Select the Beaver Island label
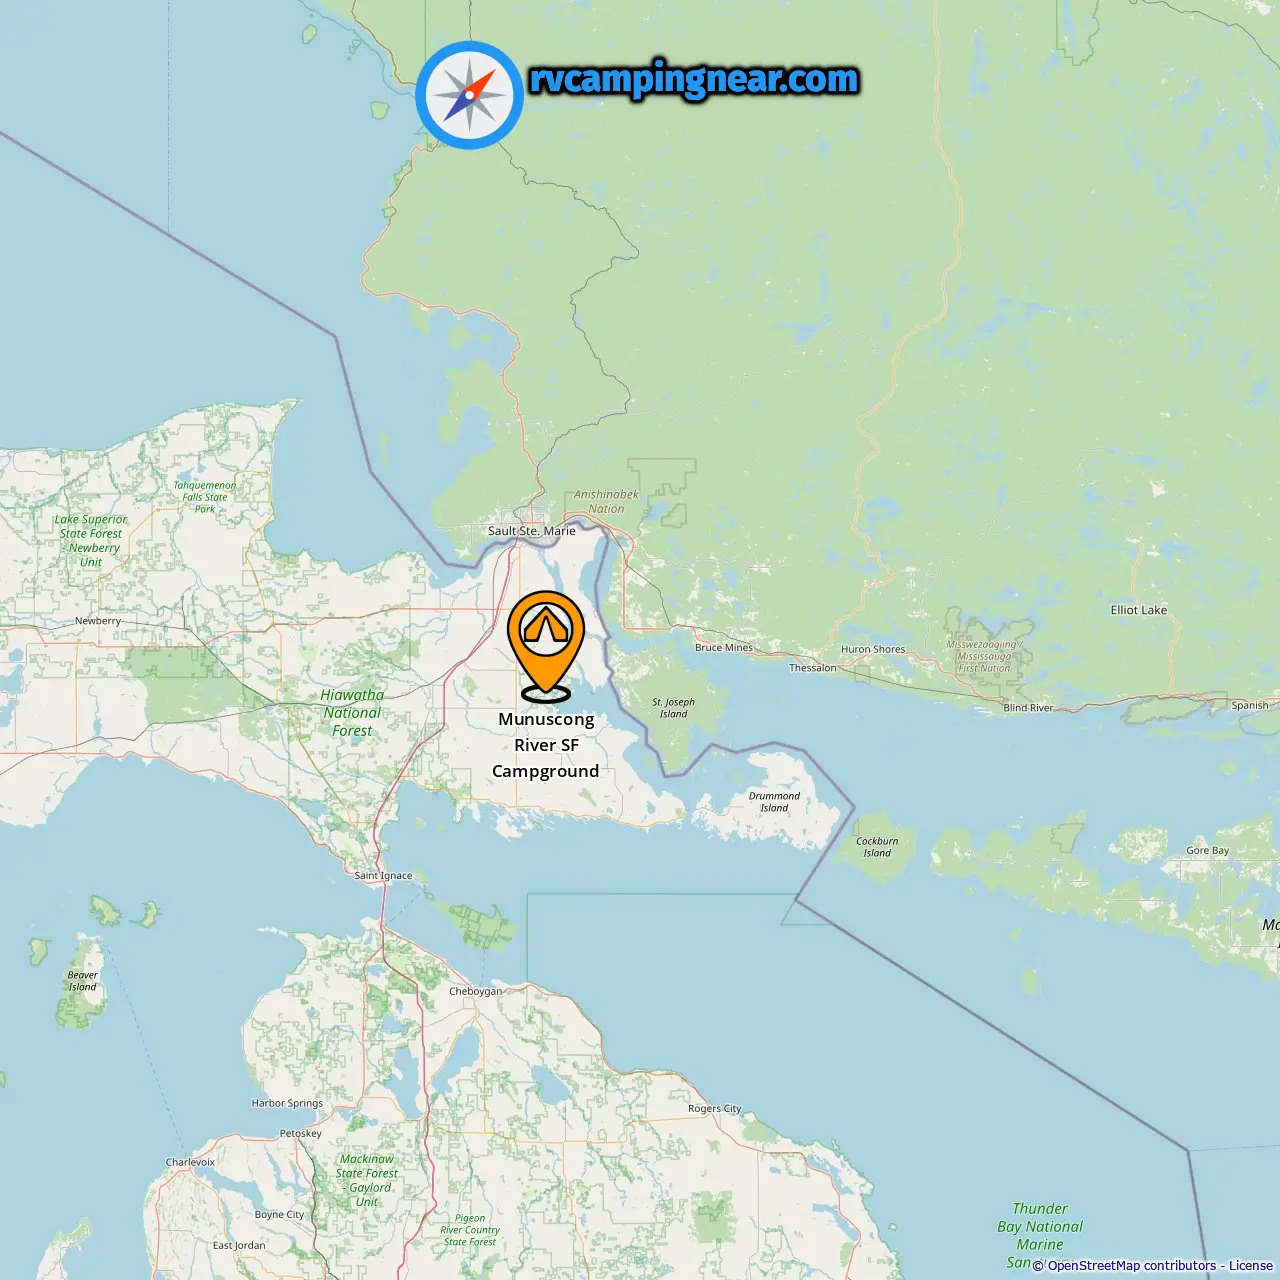This screenshot has height=1280, width=1280. pos(83,981)
